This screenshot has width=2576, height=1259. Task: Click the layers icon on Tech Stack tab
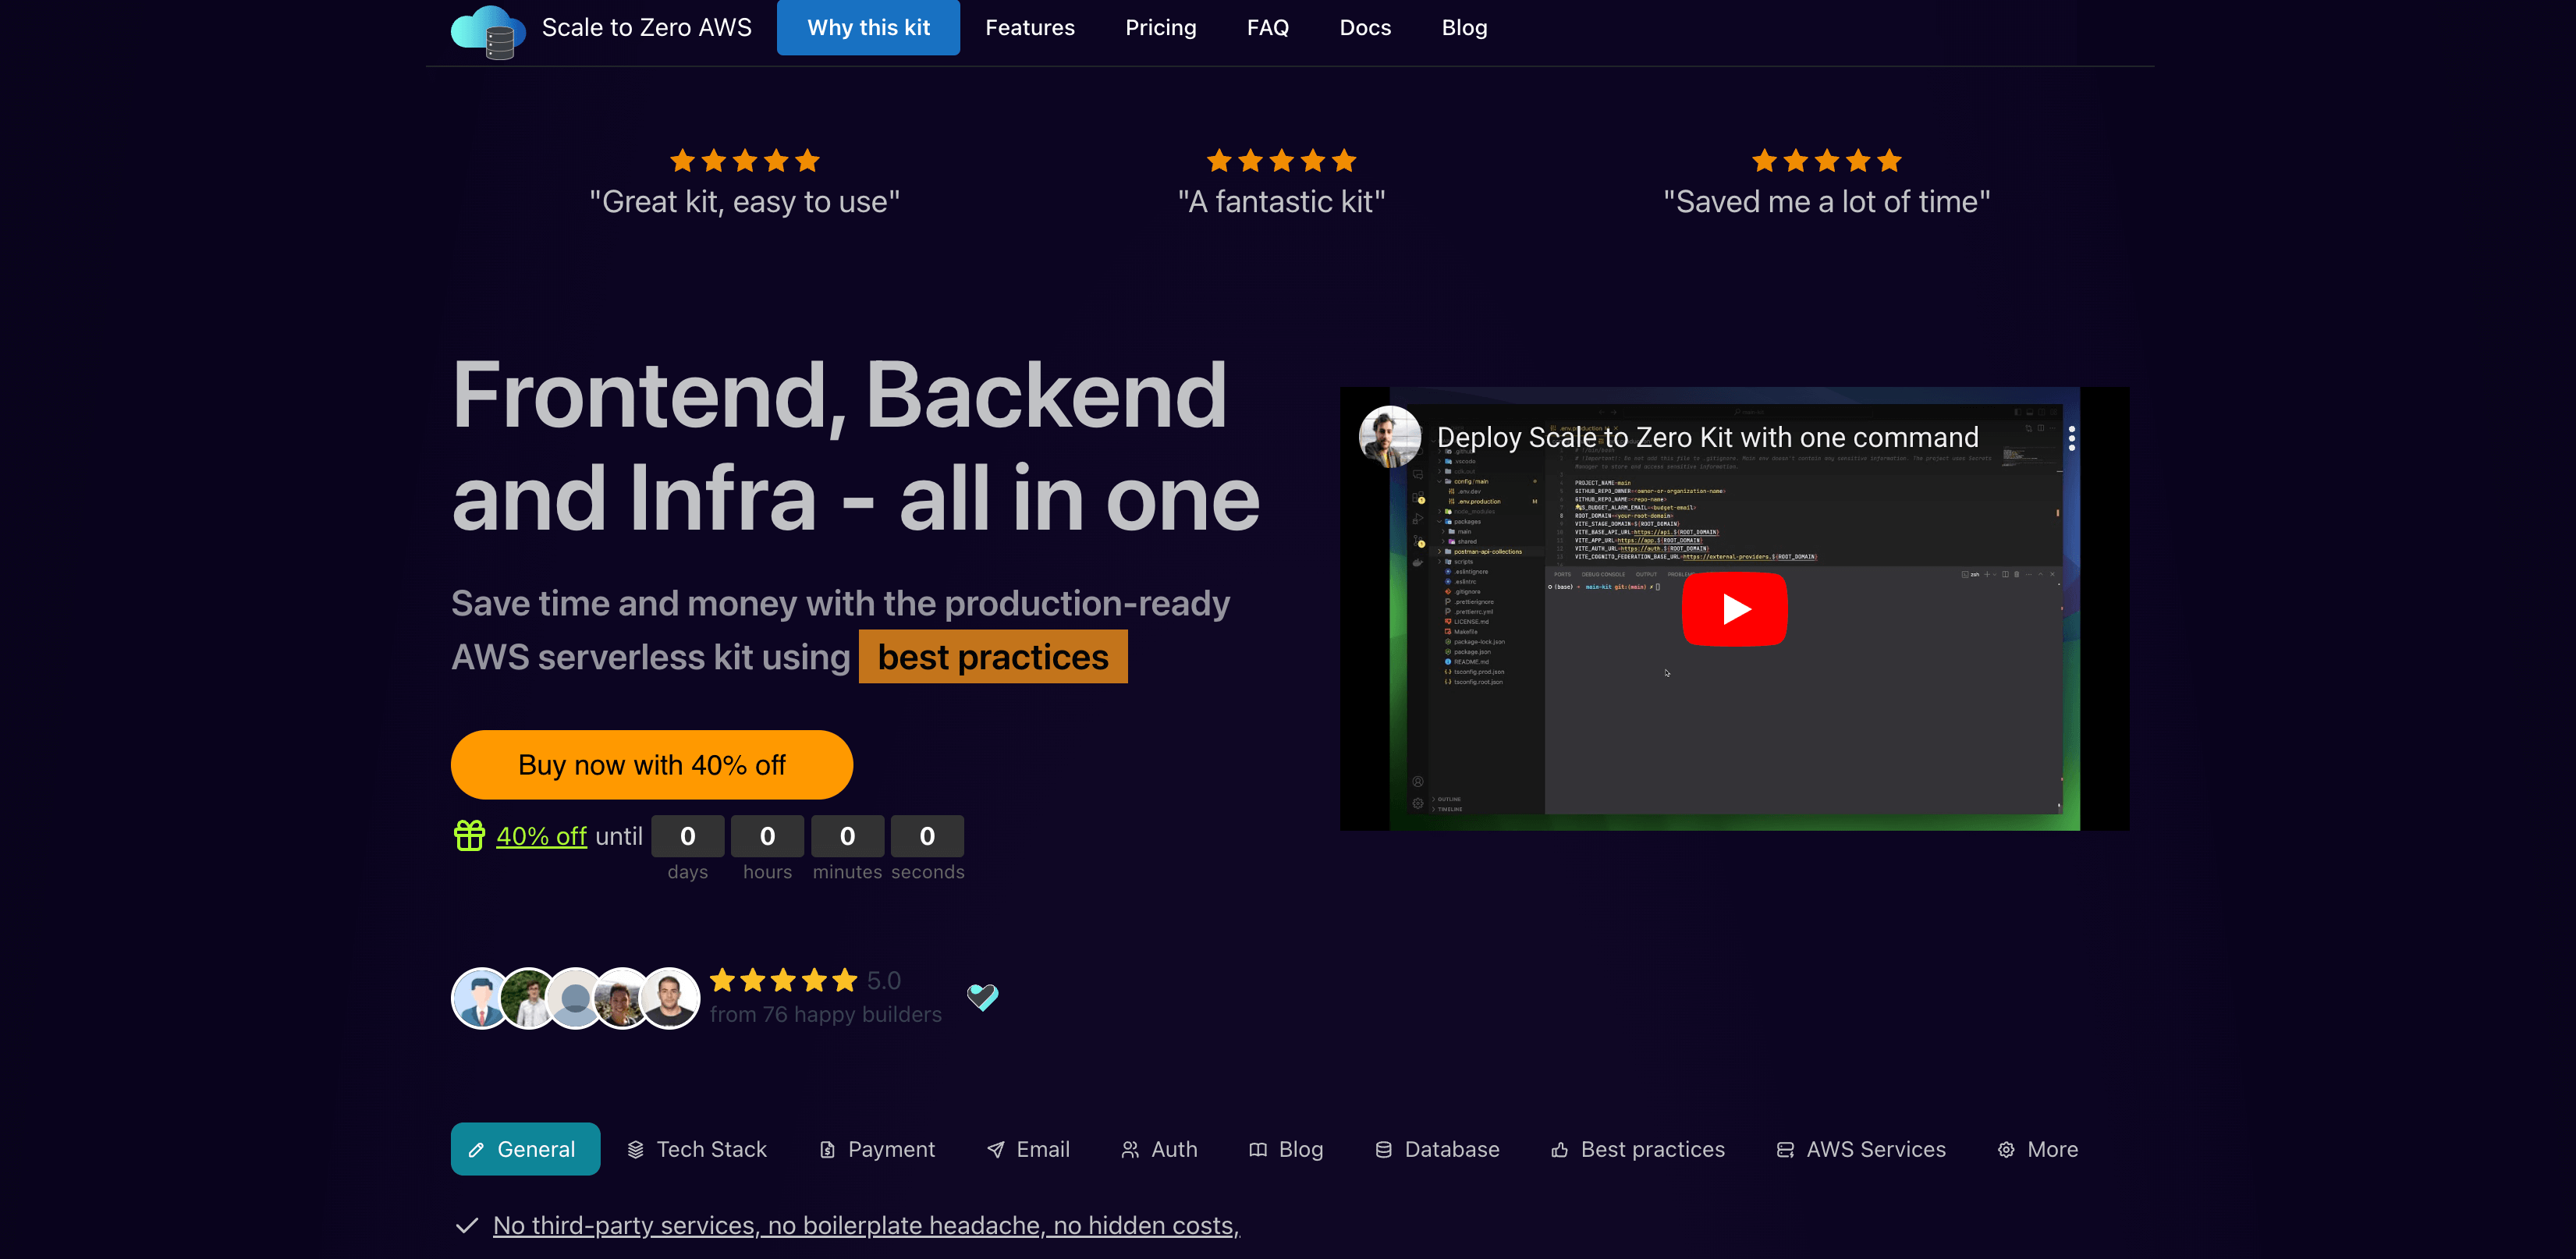[x=636, y=1150]
